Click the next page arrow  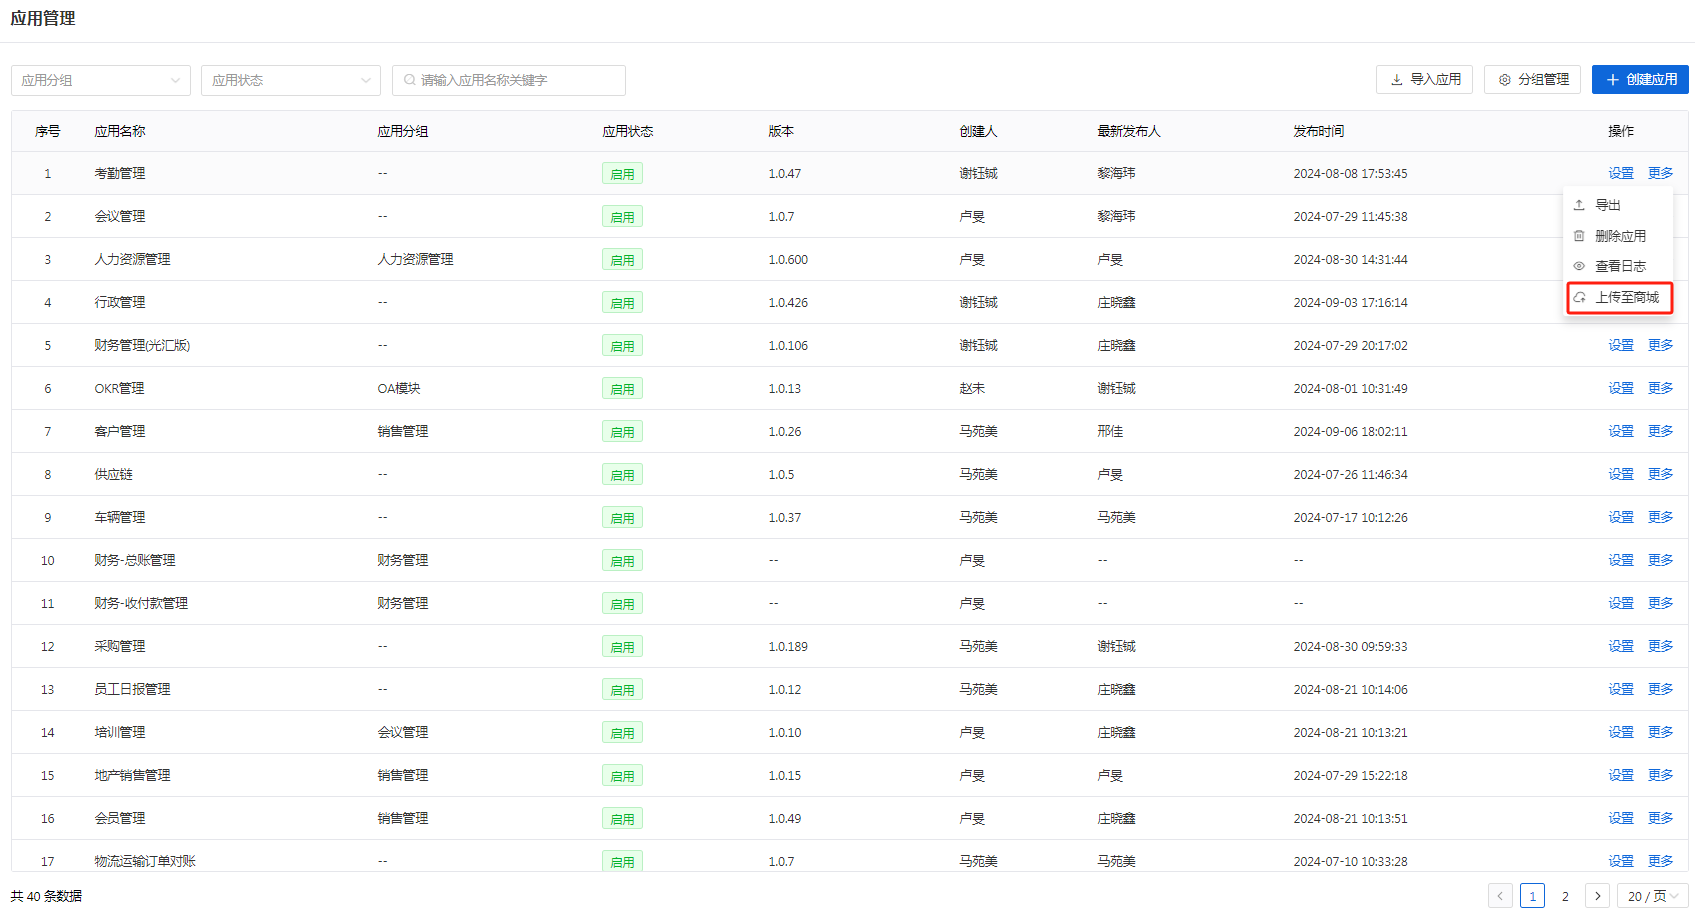coord(1598,896)
